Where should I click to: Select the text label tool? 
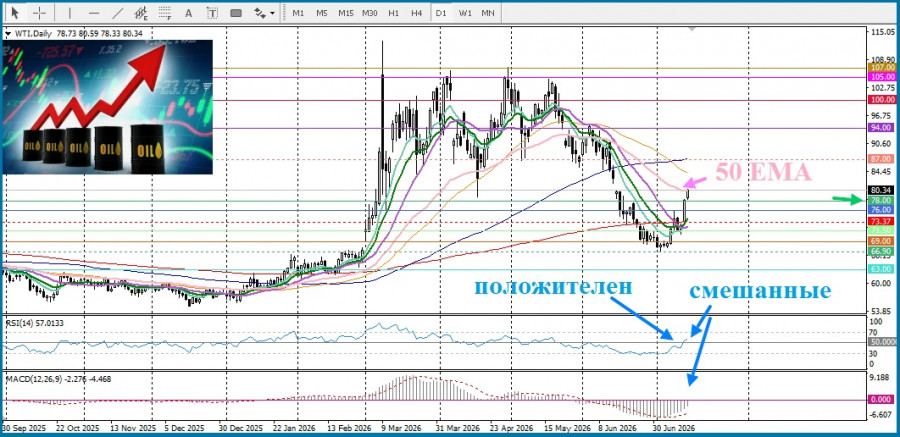[213, 12]
